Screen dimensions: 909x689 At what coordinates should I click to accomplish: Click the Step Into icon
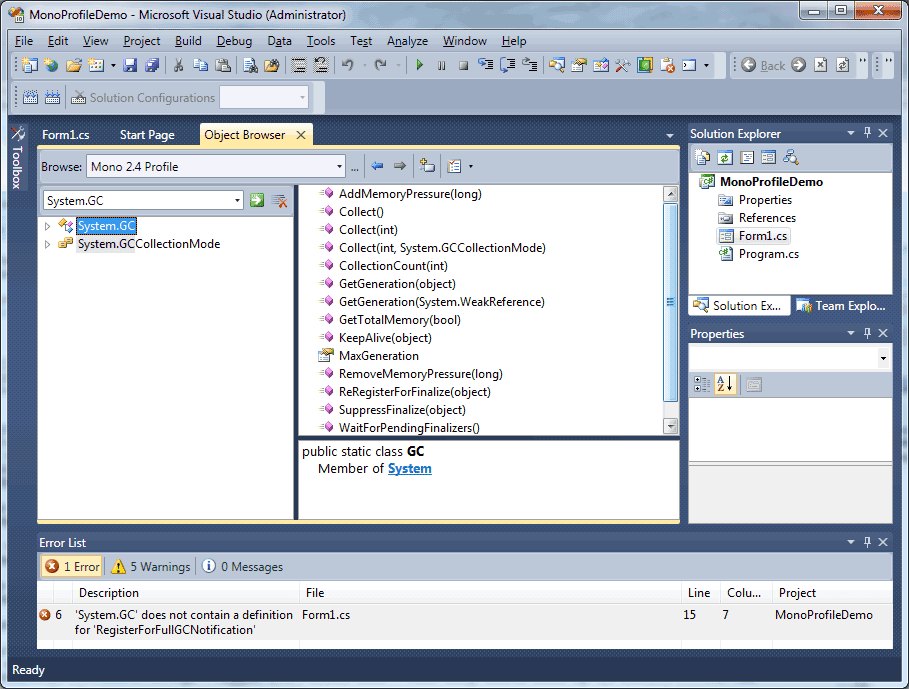(x=485, y=65)
